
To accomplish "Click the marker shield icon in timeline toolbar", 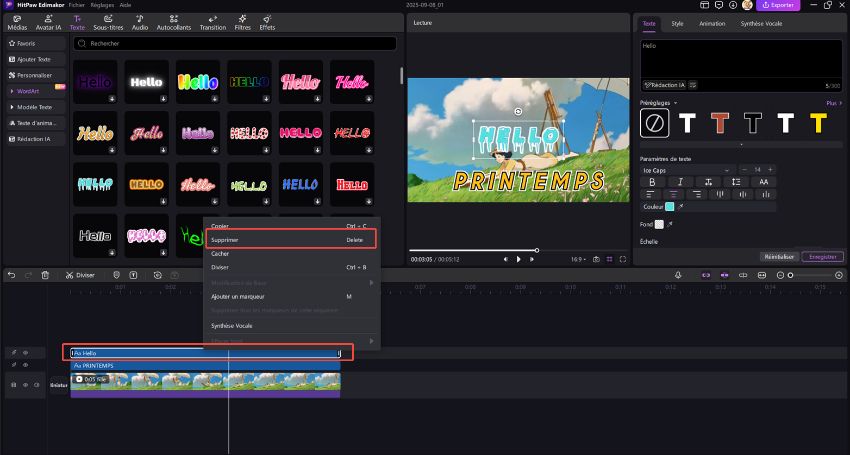I will [116, 275].
